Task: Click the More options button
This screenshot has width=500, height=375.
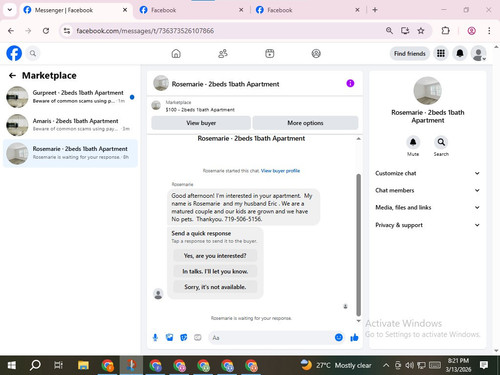Action: pos(305,123)
